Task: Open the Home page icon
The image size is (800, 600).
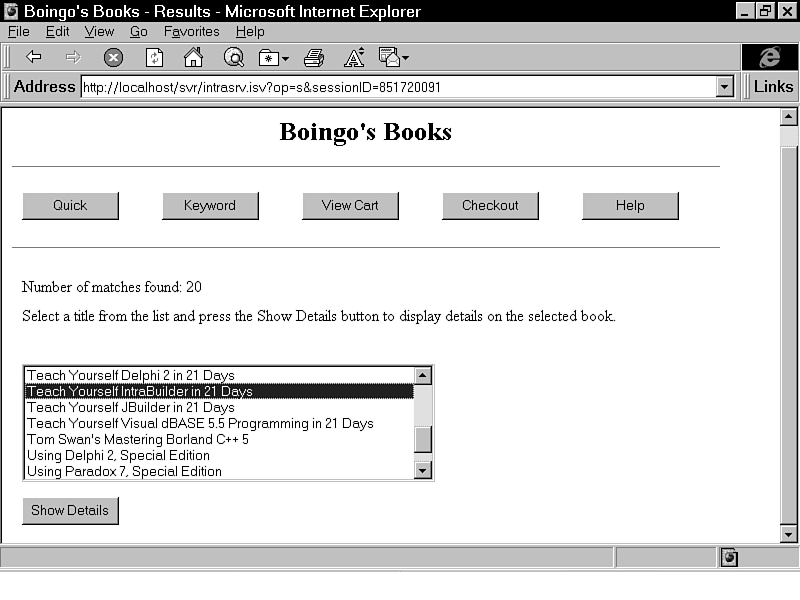Action: pyautogui.click(x=193, y=57)
